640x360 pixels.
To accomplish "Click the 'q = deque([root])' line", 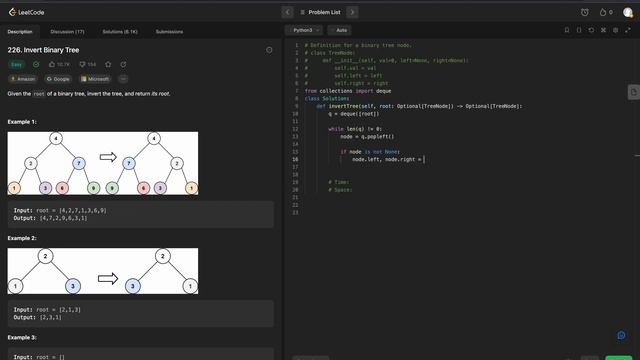I will (x=354, y=114).
